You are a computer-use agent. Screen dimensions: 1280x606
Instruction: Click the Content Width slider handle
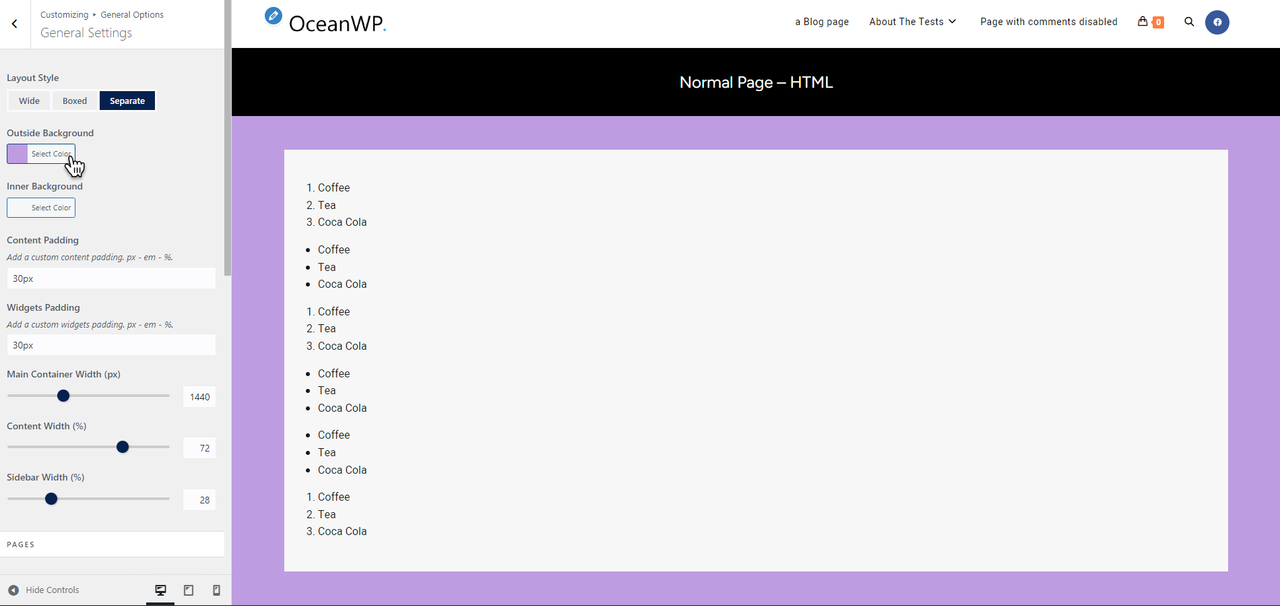(x=123, y=447)
